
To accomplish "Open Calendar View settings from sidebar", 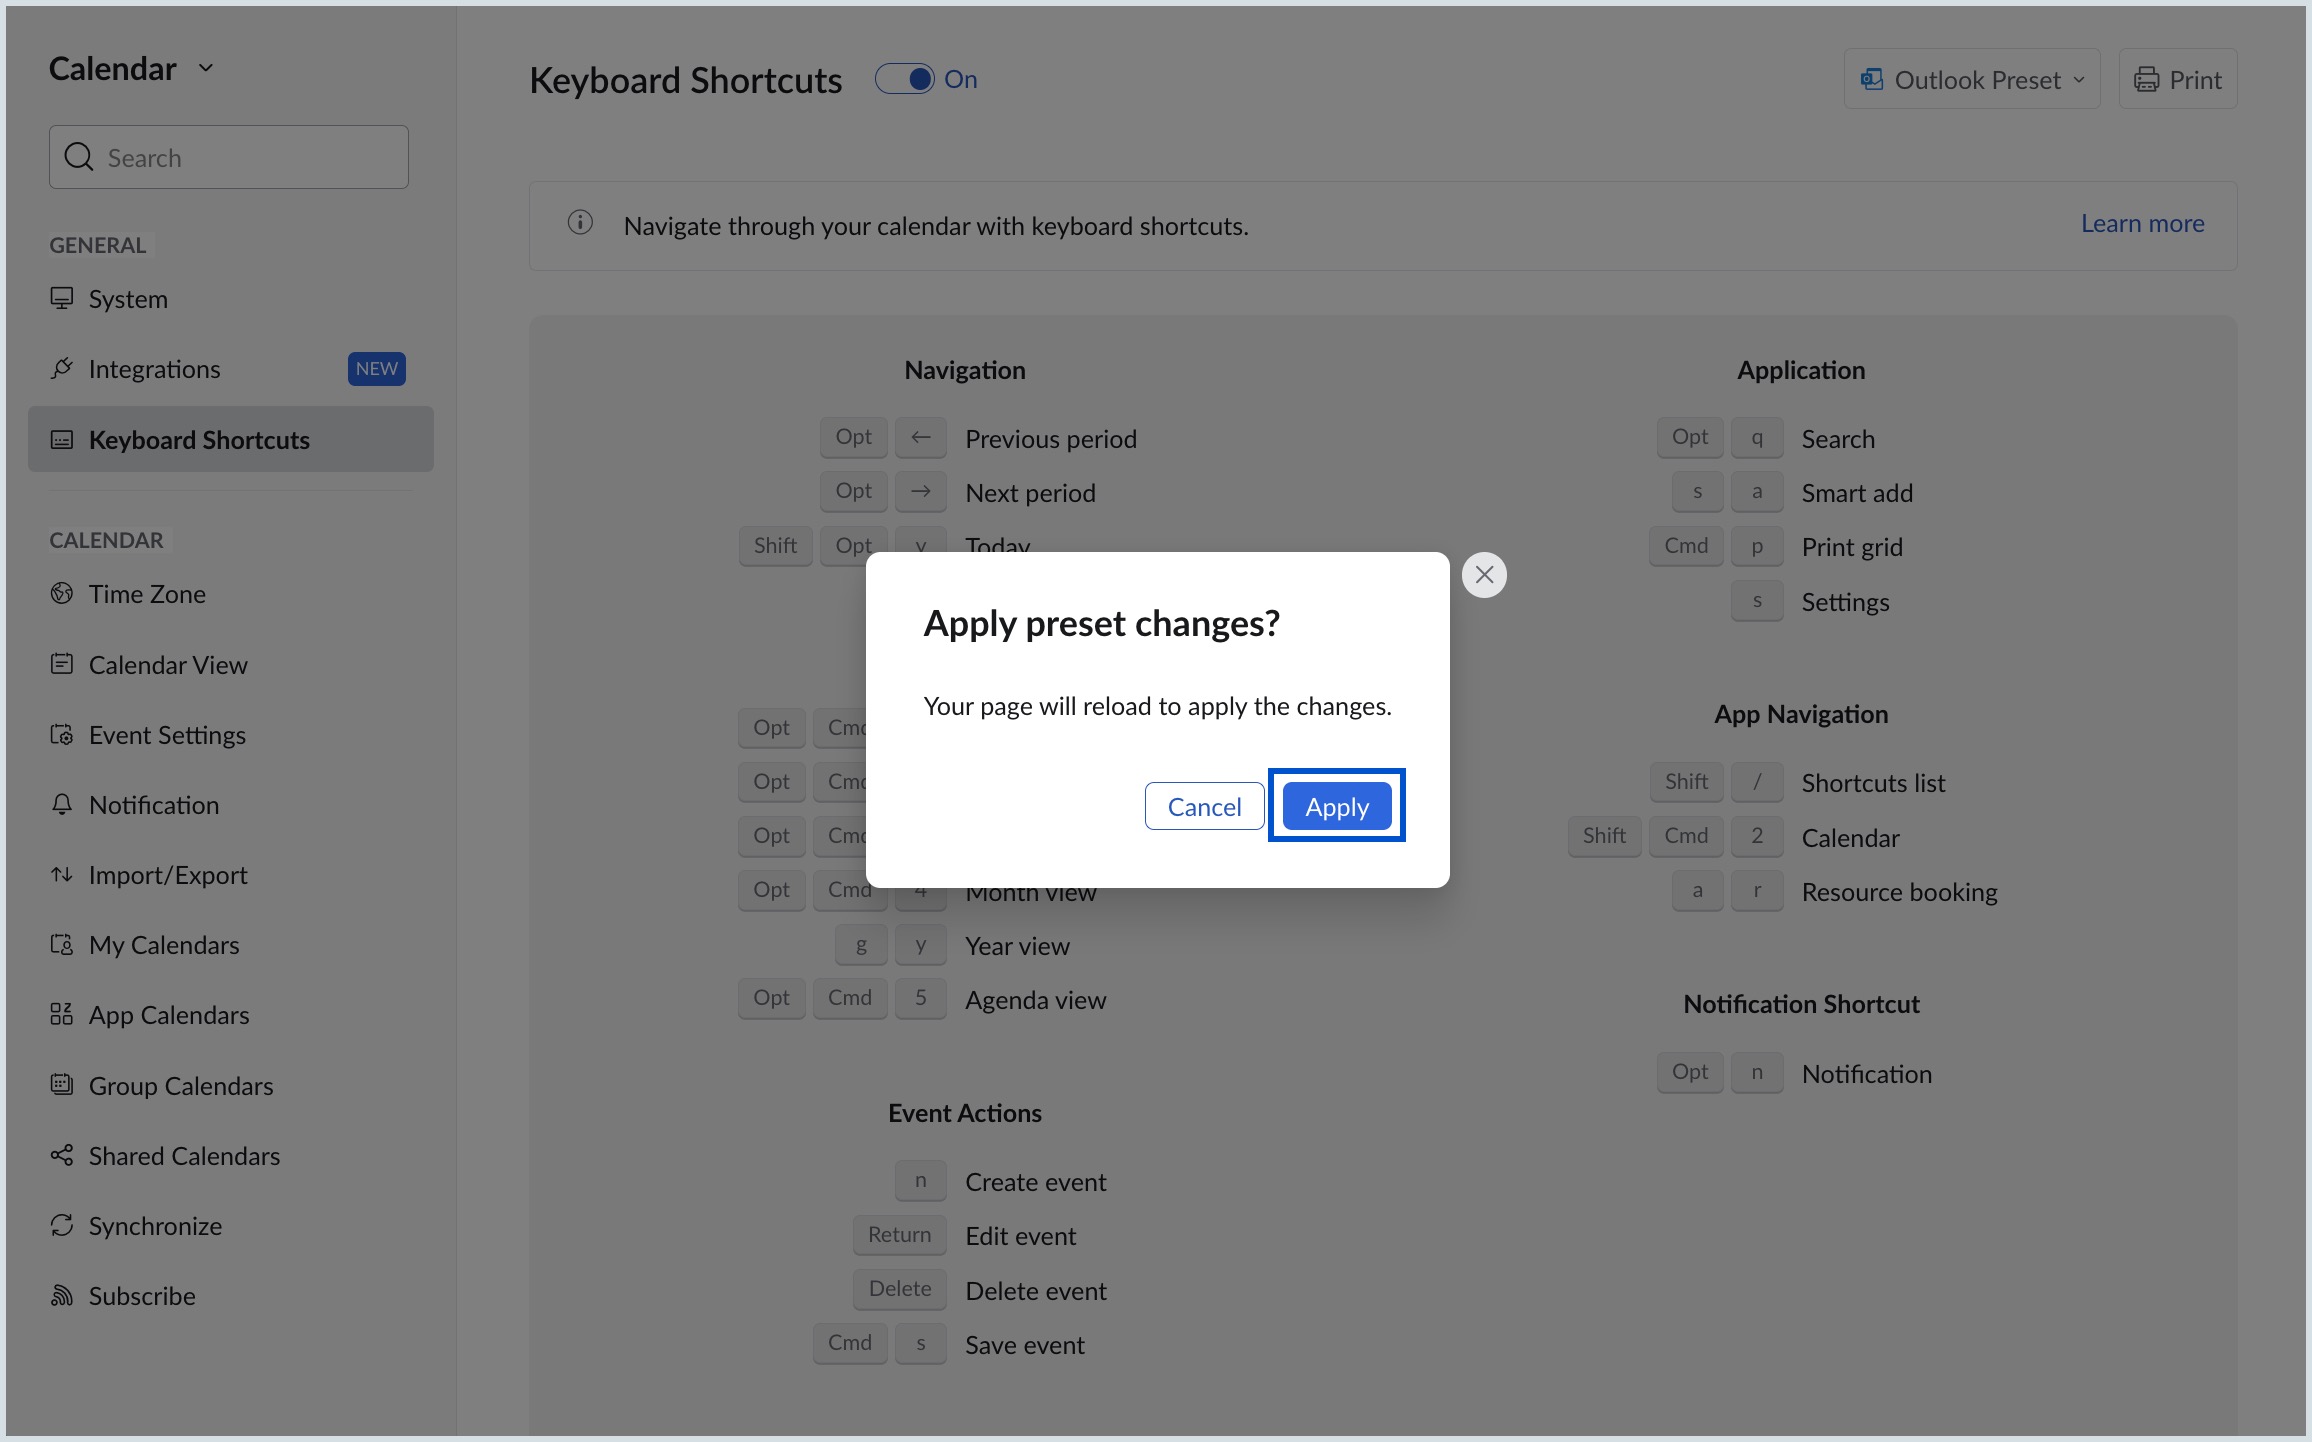I will (x=167, y=664).
